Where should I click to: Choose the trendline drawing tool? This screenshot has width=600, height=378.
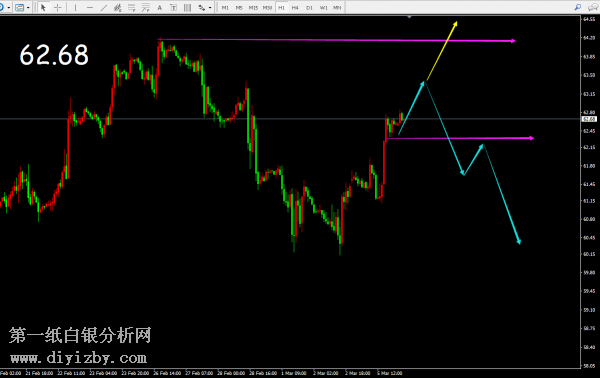(104, 7)
